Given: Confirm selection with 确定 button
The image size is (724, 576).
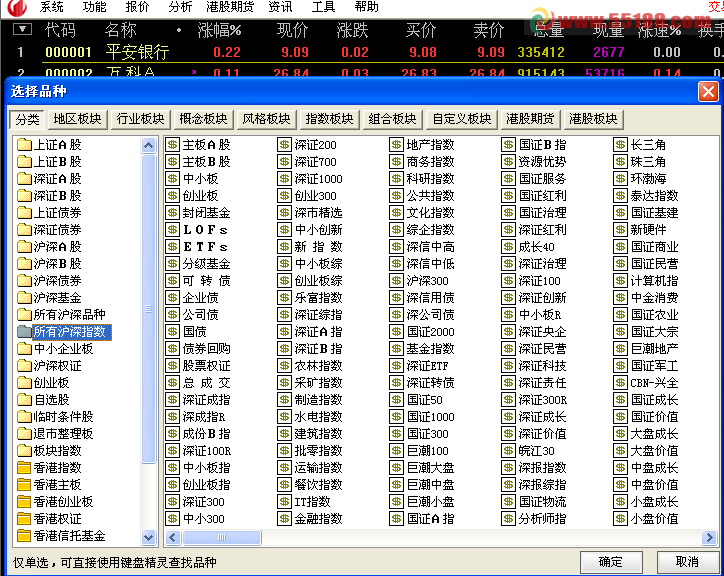Looking at the screenshot, I should [x=611, y=562].
